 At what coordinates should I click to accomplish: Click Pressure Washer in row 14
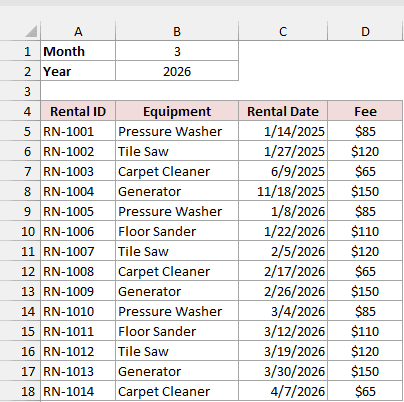tap(177, 311)
